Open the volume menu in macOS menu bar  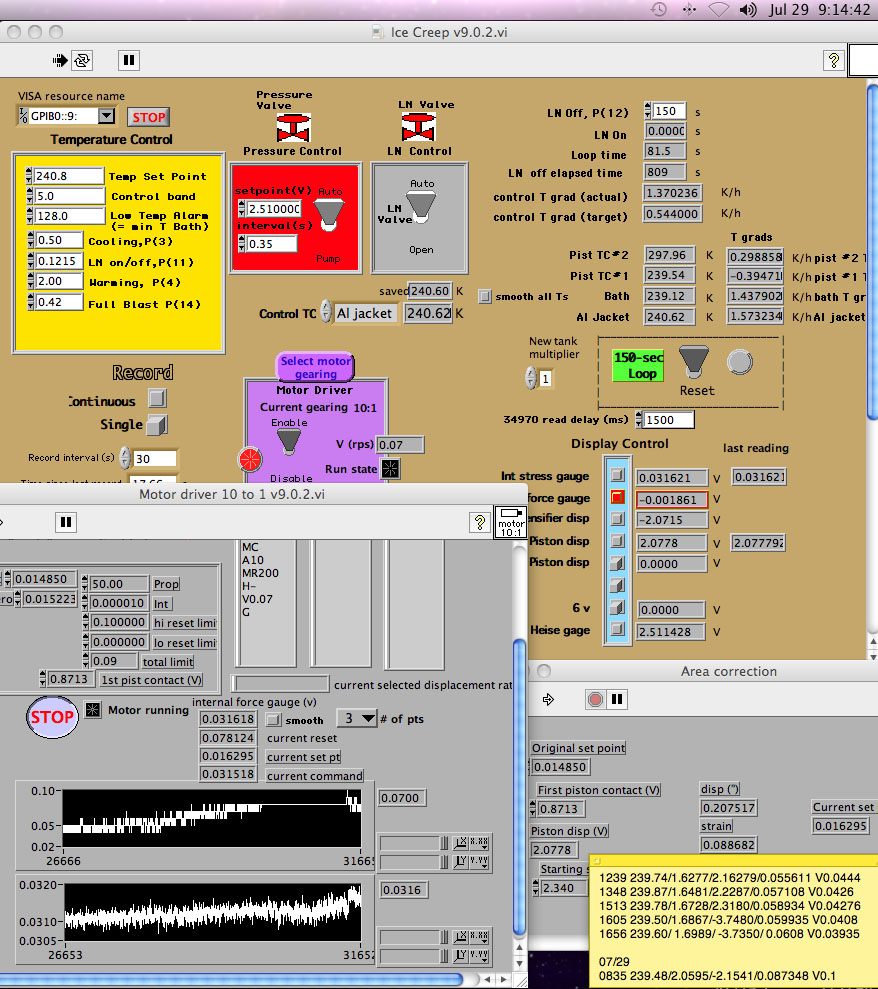749,9
